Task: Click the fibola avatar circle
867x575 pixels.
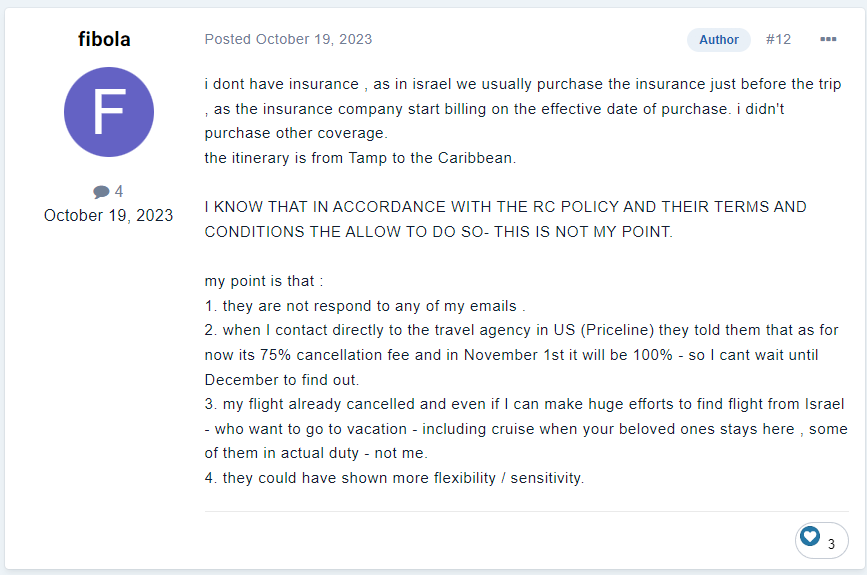Action: tap(108, 112)
